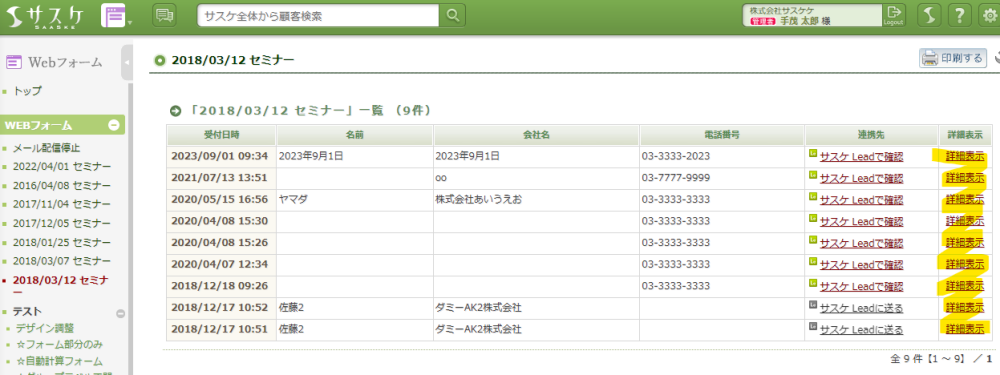The image size is (1000, 375).
Task: Open 詳細表示 for 2020/04/08 15:30 row
Action: tap(964, 221)
